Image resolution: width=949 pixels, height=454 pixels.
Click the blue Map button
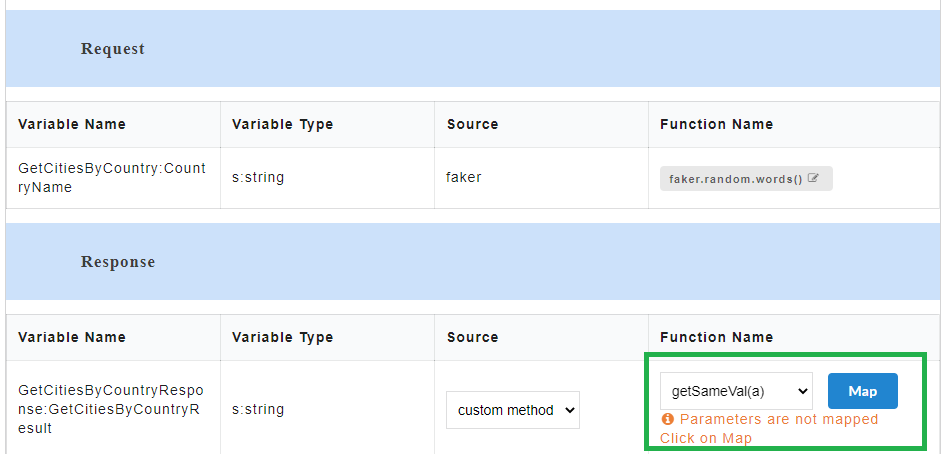862,391
